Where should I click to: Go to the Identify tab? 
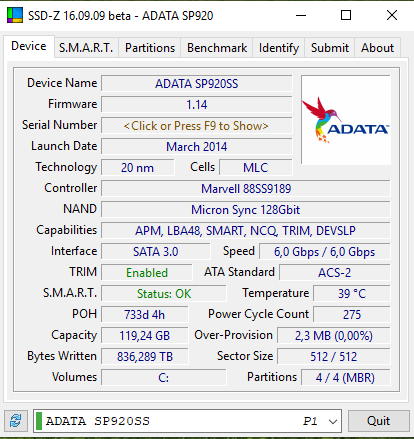[279, 48]
